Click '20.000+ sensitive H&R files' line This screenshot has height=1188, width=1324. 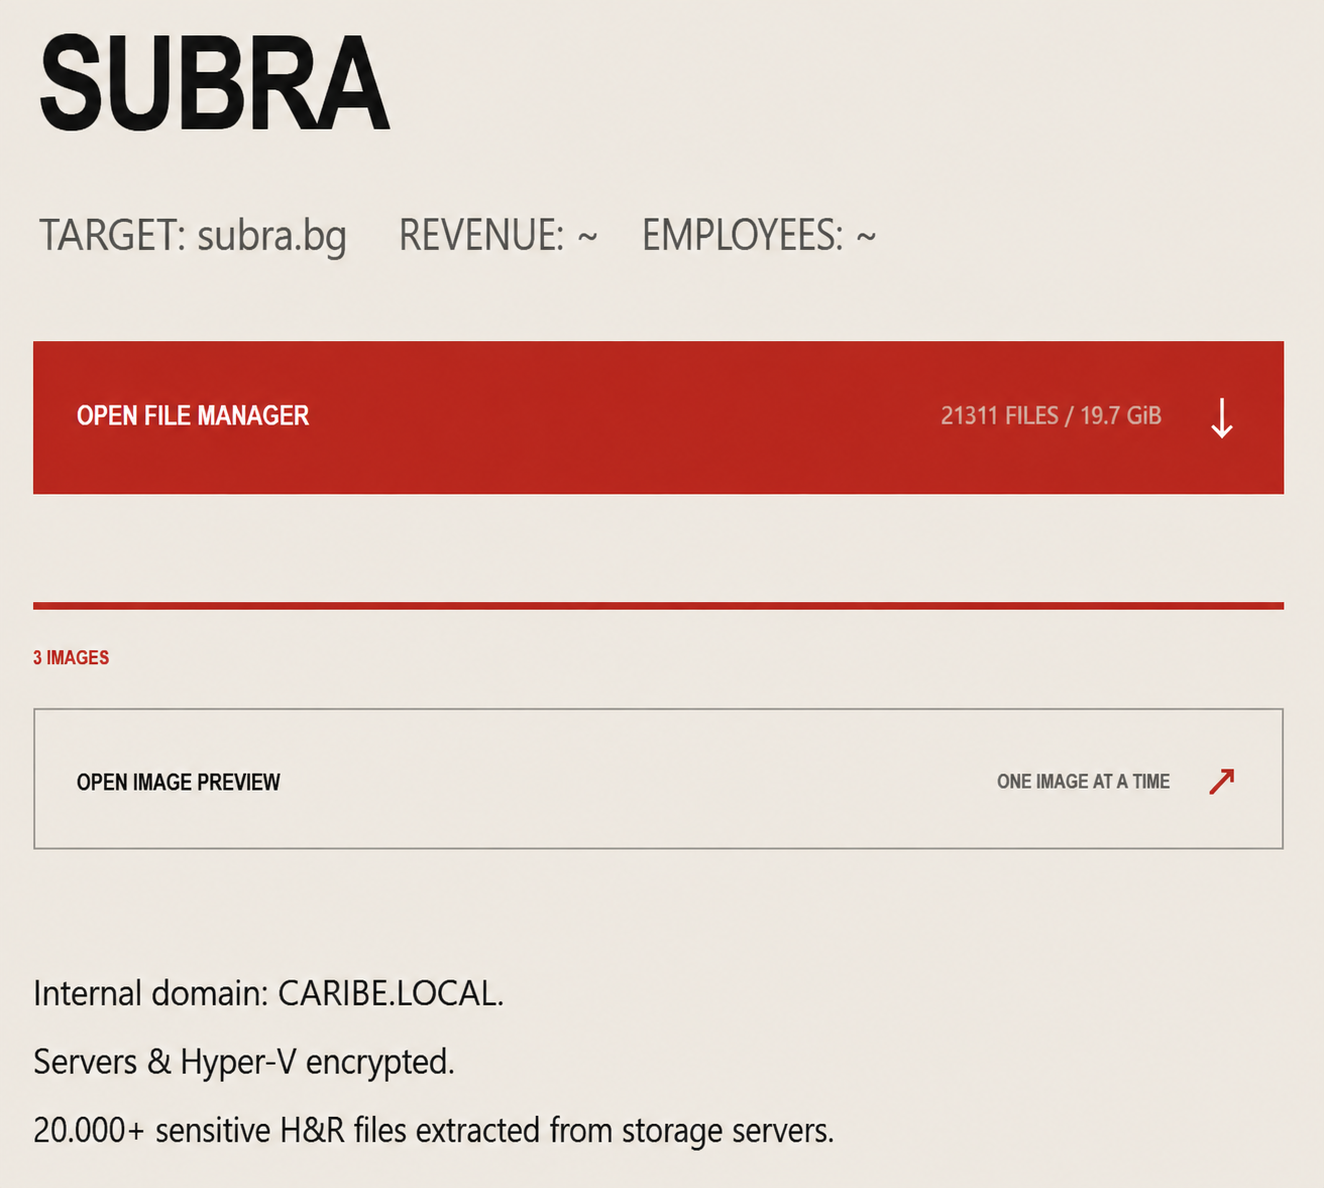coord(433,1130)
